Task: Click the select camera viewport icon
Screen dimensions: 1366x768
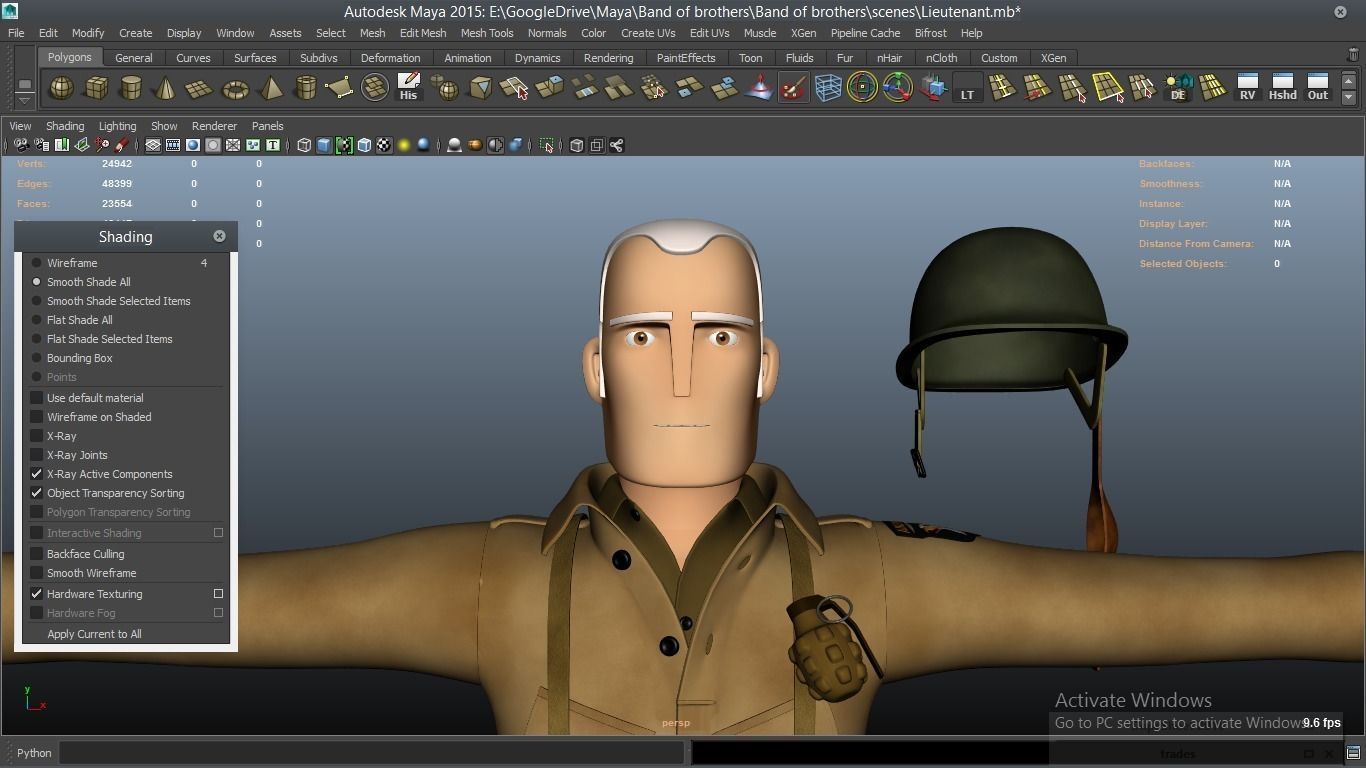Action: click(x=21, y=145)
